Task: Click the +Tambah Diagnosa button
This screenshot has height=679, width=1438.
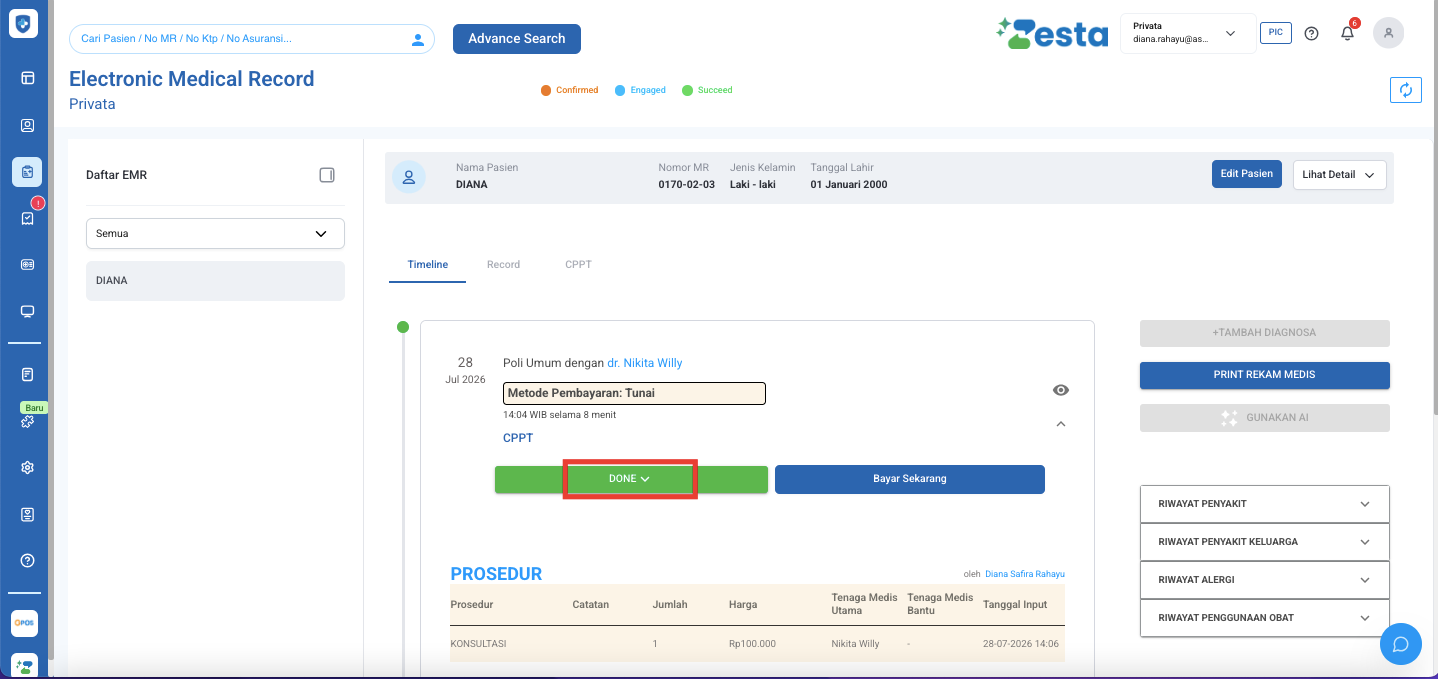Action: pos(1265,333)
